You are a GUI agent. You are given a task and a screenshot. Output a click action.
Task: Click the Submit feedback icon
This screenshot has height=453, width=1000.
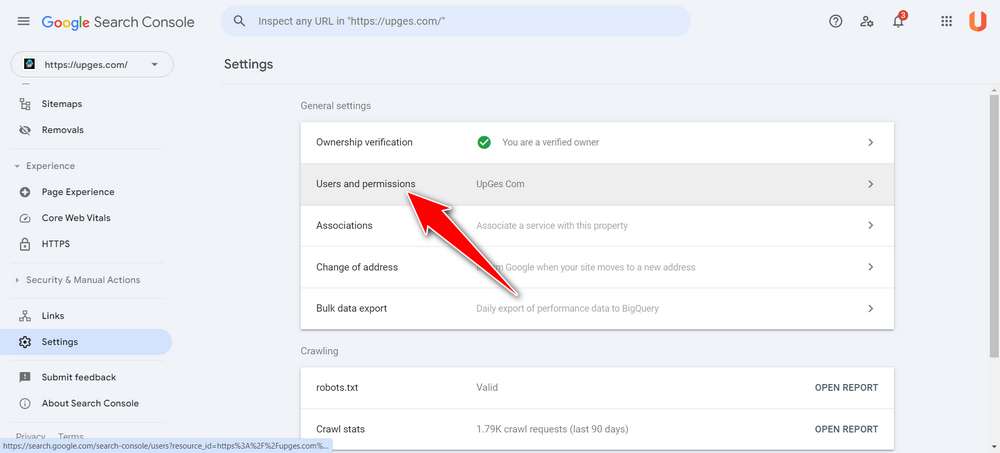click(25, 377)
